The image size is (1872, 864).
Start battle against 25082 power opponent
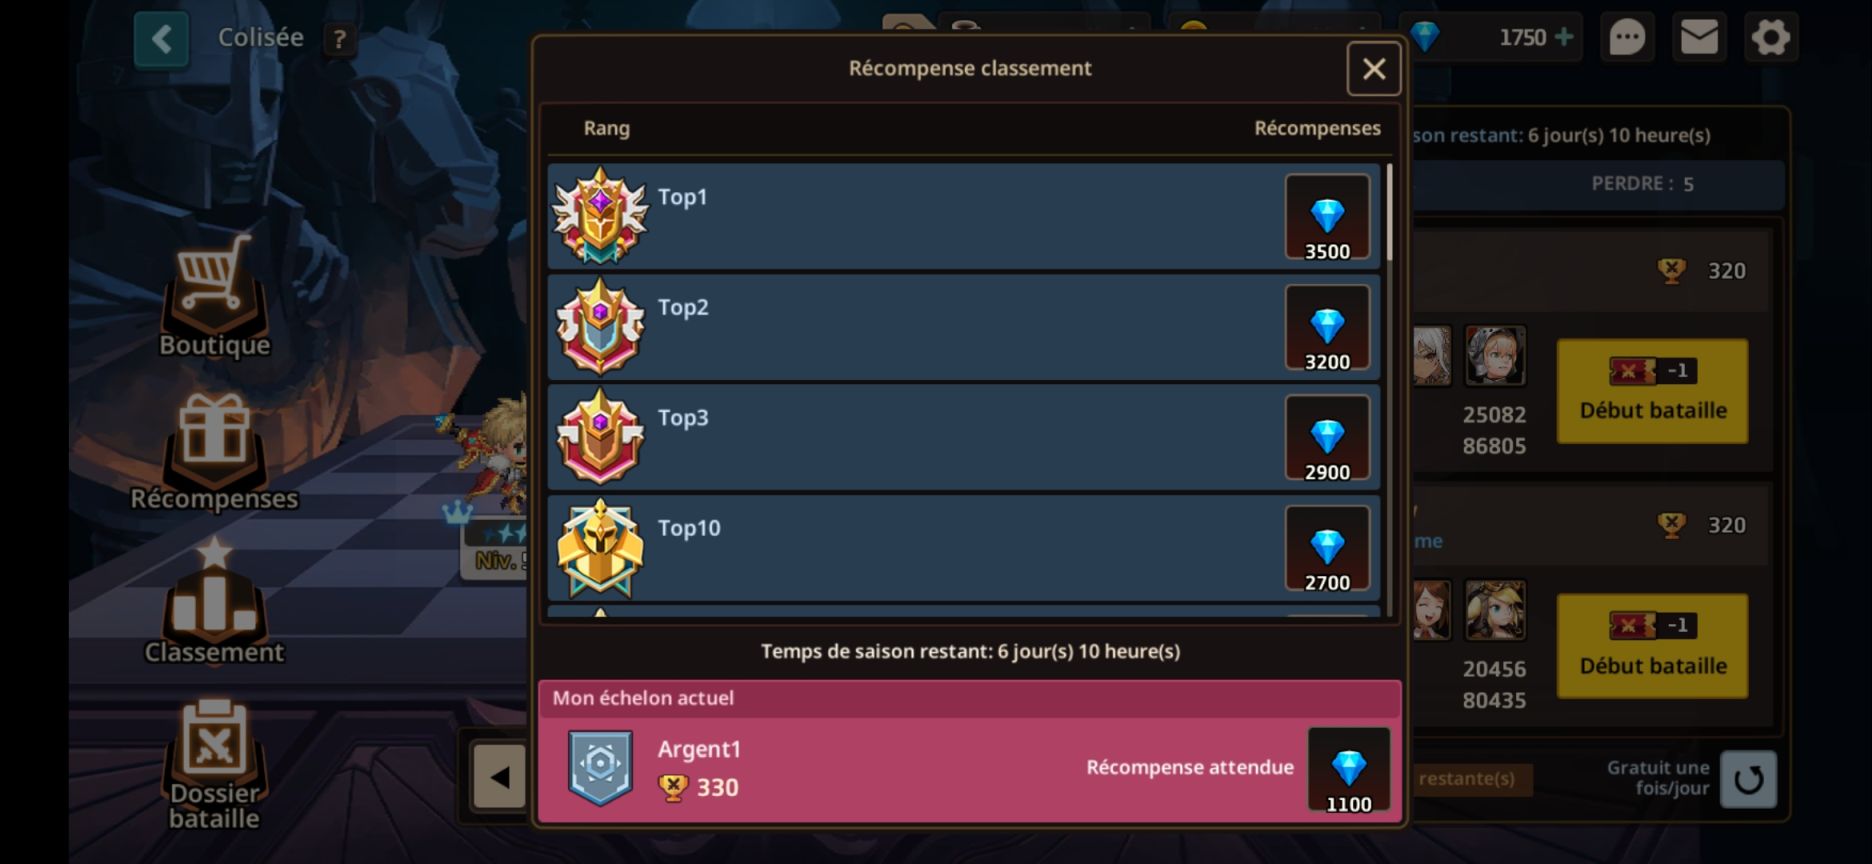[1652, 391]
